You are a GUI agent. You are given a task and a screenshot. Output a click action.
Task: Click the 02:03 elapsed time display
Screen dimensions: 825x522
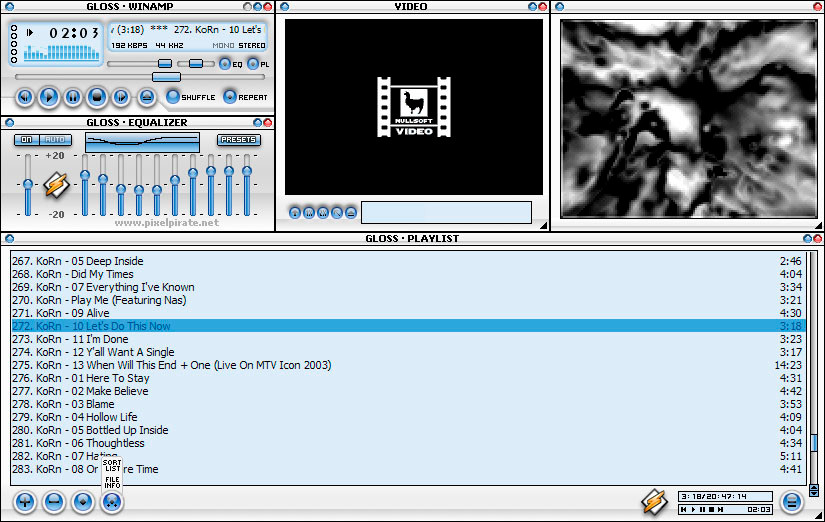(74, 33)
